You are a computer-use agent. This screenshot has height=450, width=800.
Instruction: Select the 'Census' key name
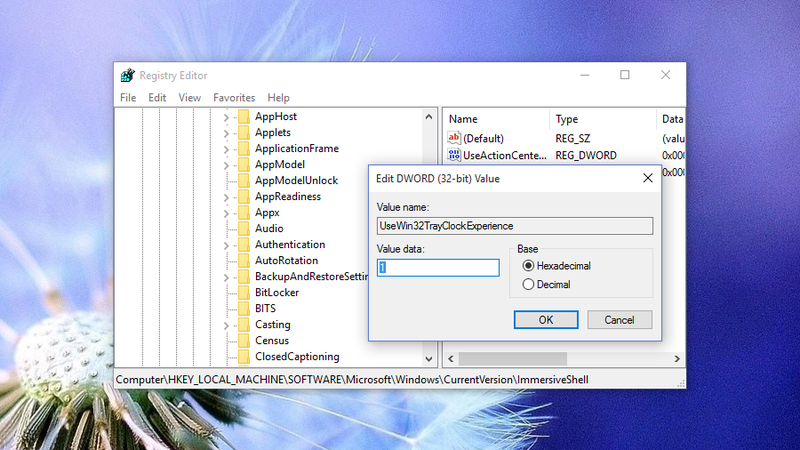272,341
